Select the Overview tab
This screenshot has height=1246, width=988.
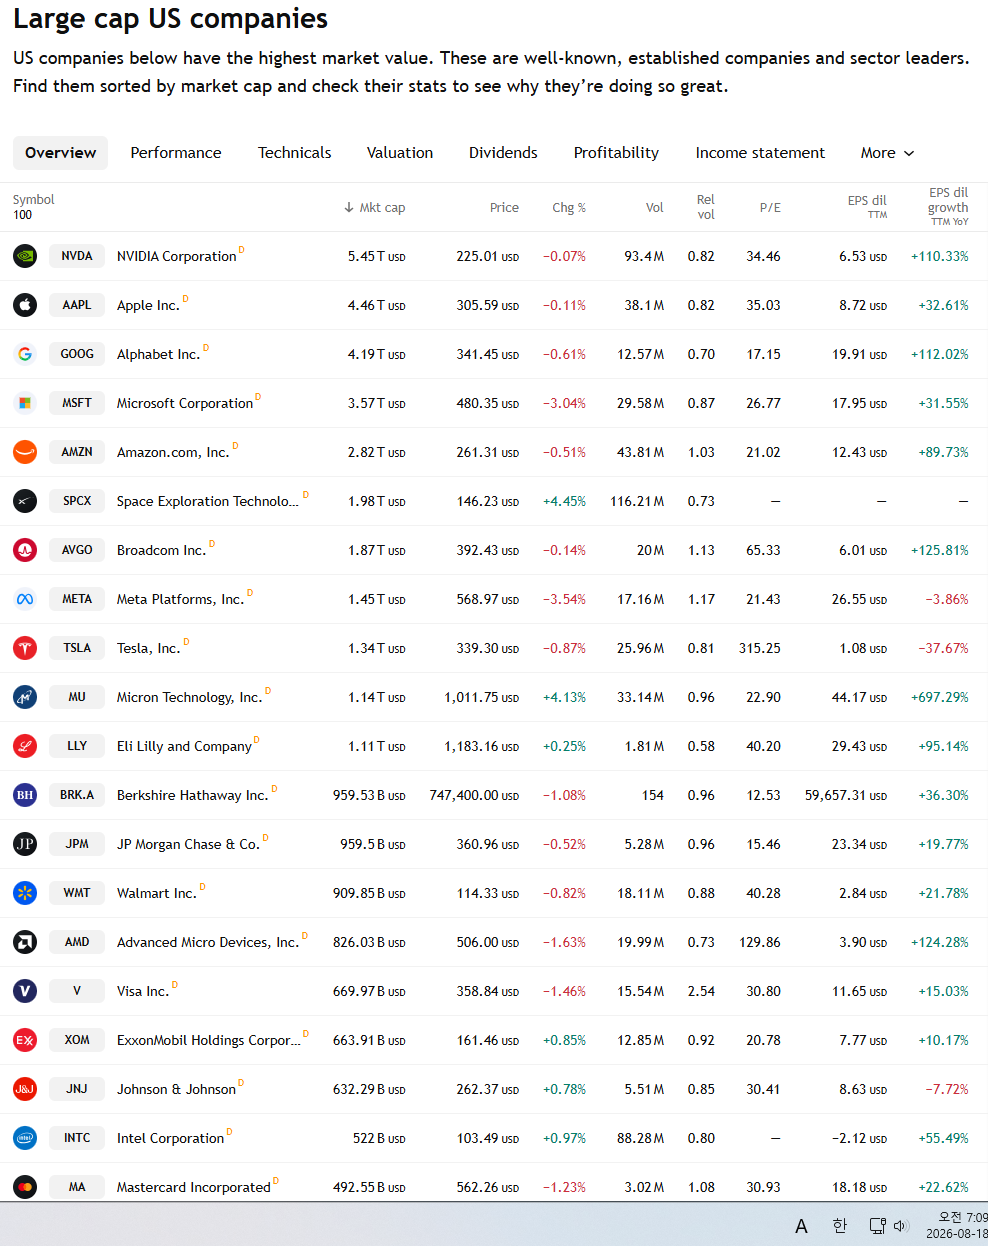pyautogui.click(x=61, y=153)
